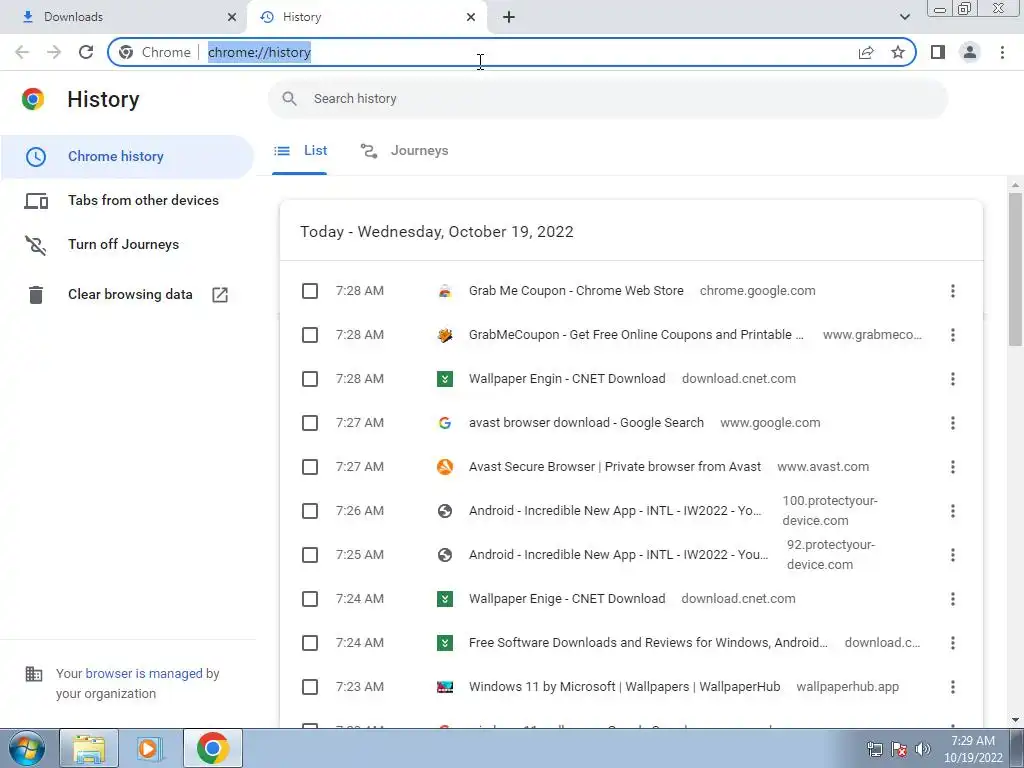Open more actions for Avast Secure Browser entry

point(953,467)
